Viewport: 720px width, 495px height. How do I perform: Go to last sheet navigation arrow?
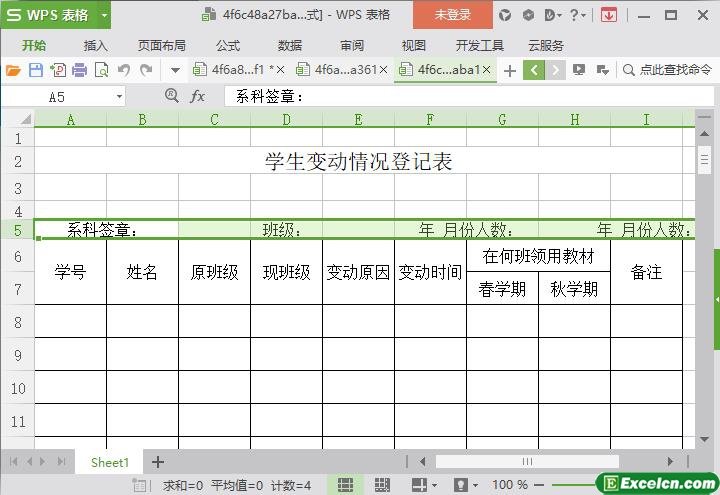pyautogui.click(x=62, y=461)
